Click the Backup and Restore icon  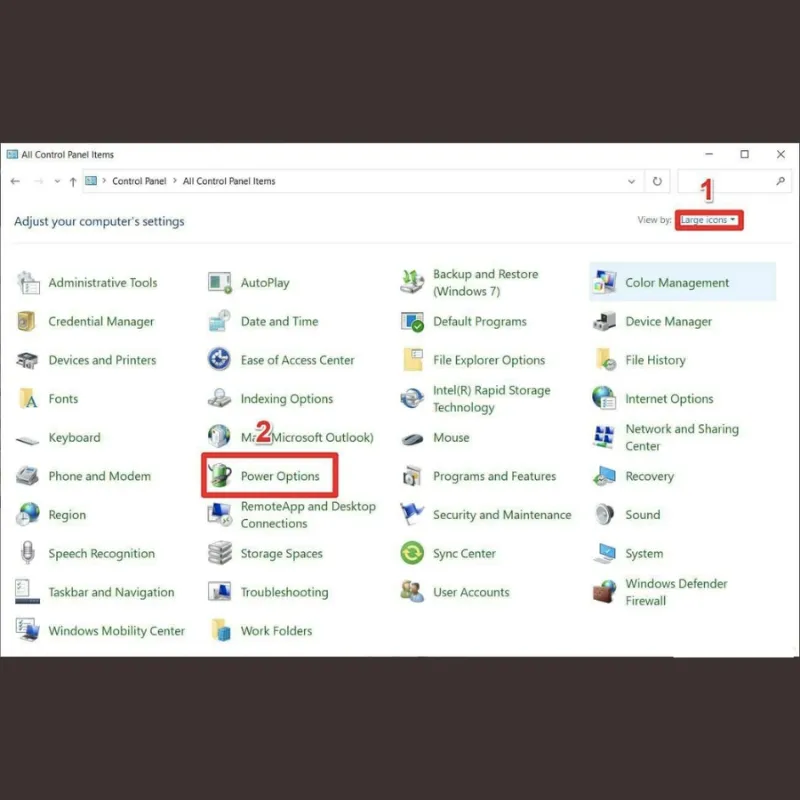pyautogui.click(x=412, y=283)
